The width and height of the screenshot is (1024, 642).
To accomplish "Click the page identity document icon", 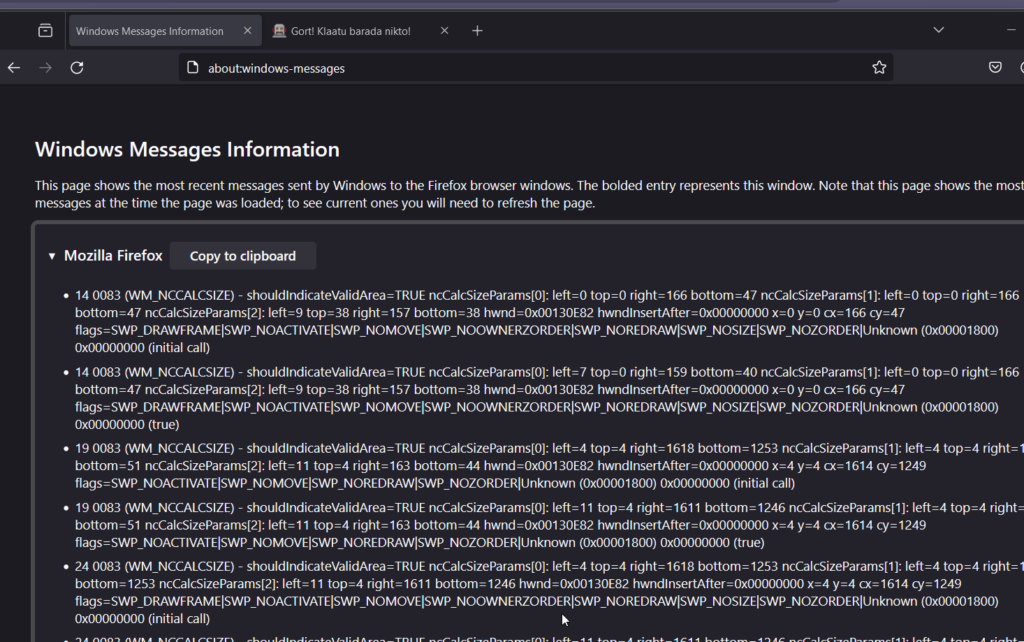I will pyautogui.click(x=193, y=68).
